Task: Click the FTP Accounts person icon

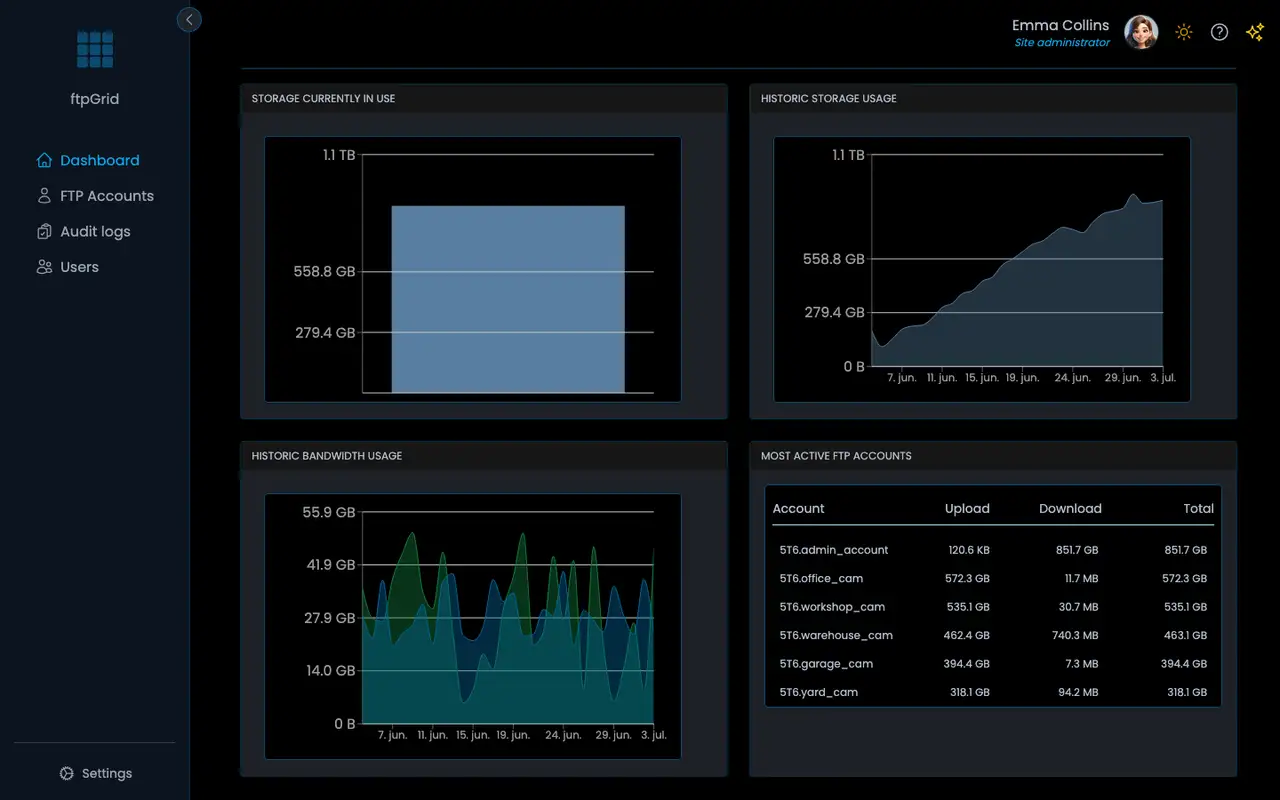Action: pos(44,196)
